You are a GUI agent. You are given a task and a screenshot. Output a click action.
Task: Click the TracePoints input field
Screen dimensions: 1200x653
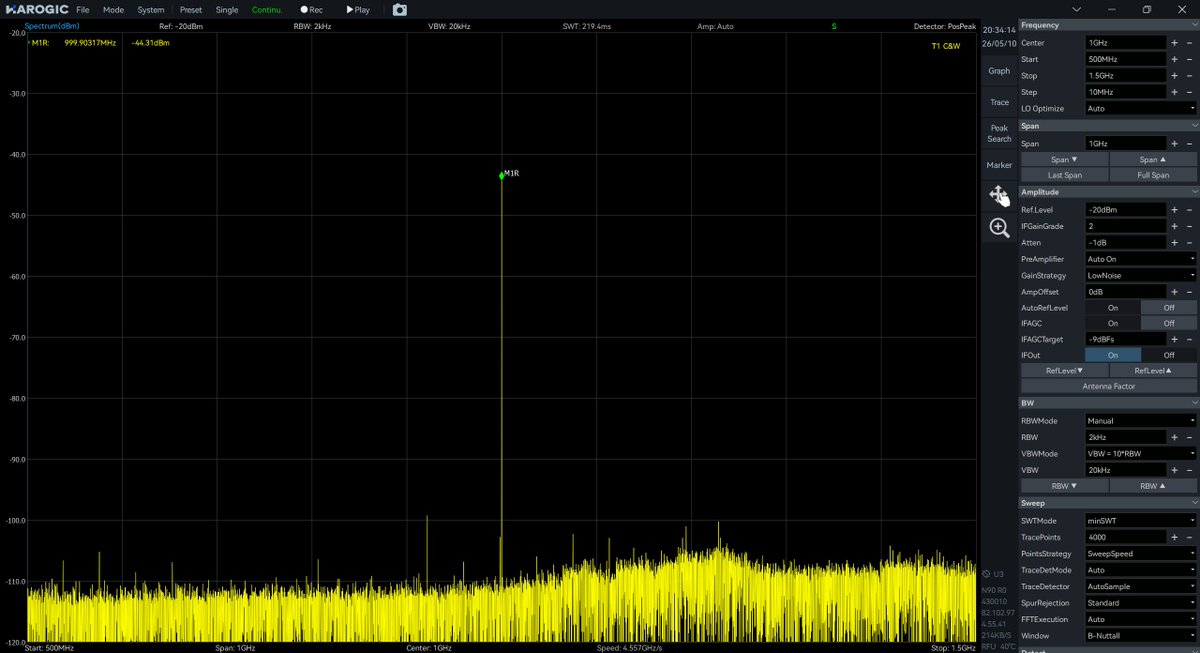[x=1125, y=537]
